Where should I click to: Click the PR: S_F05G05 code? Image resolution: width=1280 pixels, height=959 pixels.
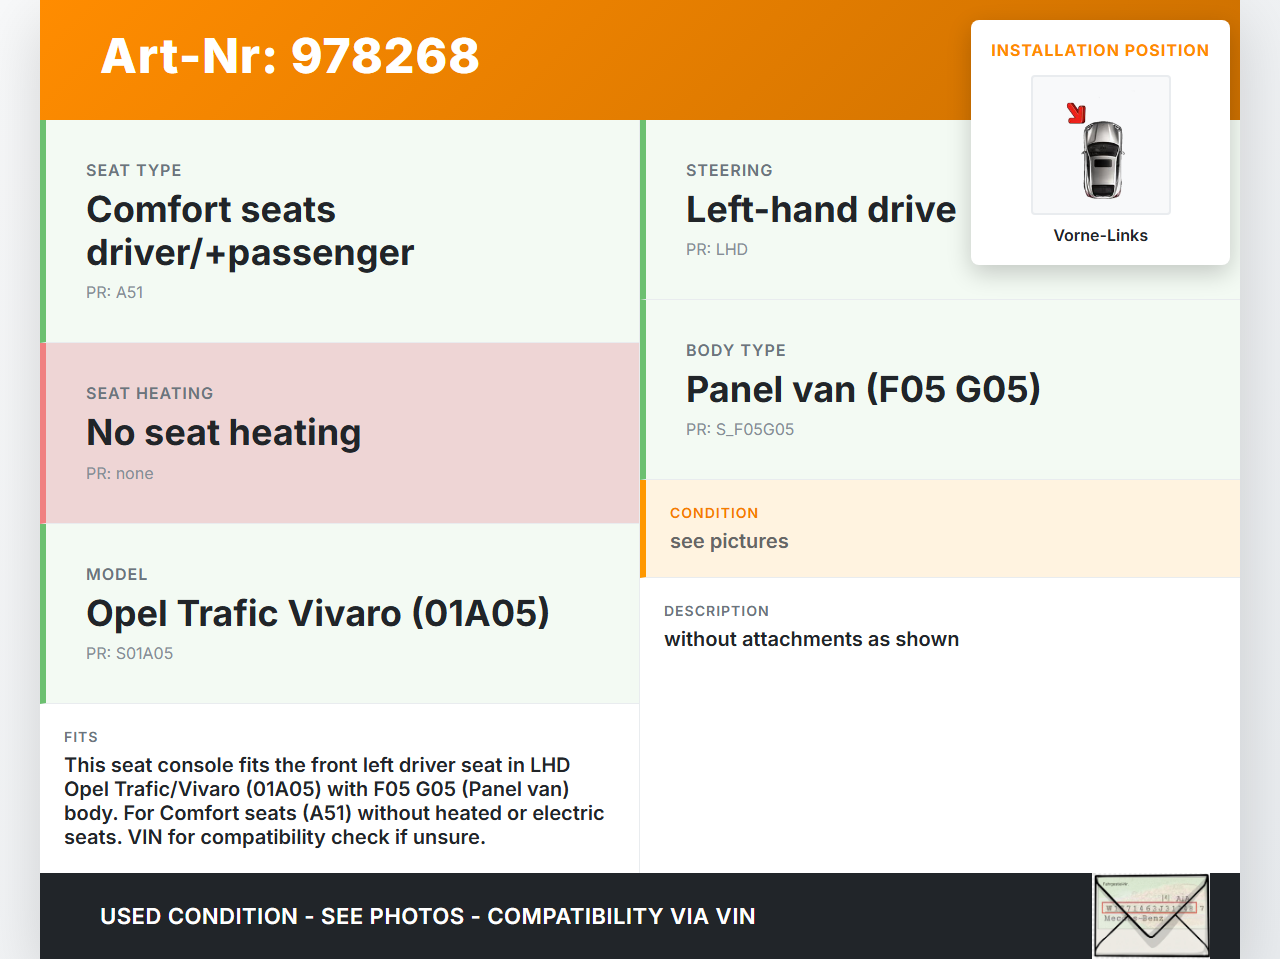pyautogui.click(x=739, y=430)
